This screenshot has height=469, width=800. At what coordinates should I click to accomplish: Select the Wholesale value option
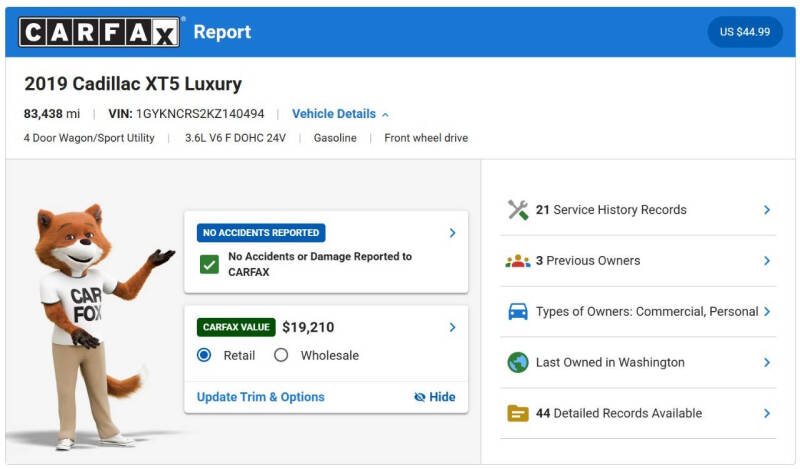[x=281, y=355]
